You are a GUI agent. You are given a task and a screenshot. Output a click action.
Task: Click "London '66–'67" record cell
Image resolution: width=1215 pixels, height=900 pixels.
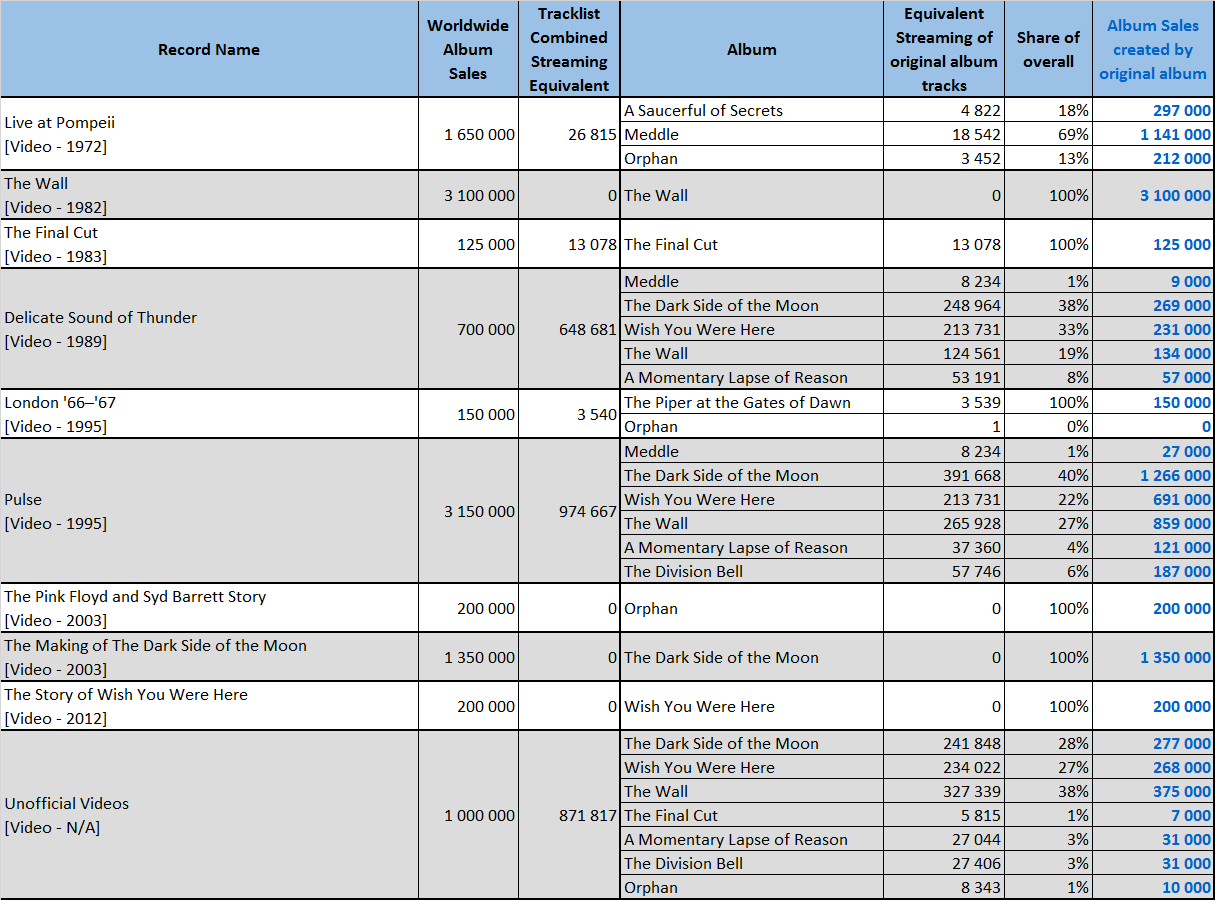point(209,414)
